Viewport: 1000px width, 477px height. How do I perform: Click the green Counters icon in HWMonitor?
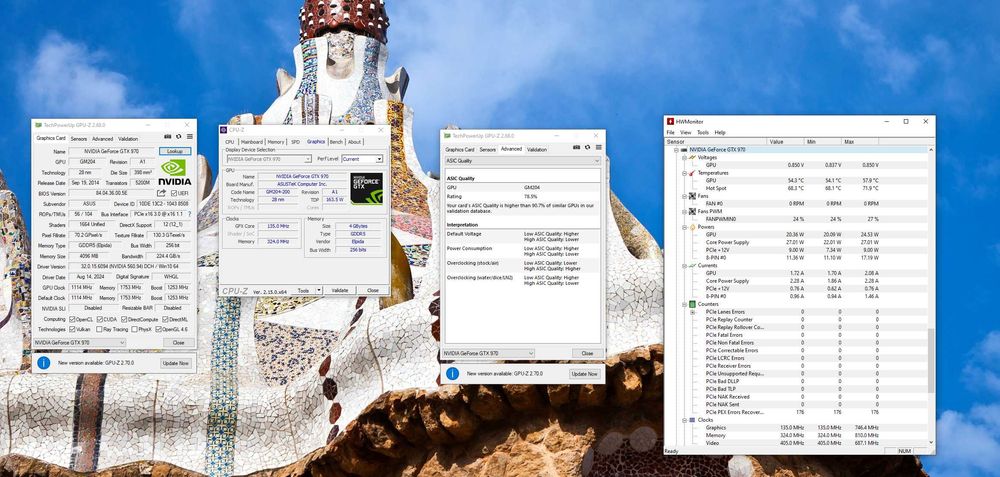[x=692, y=304]
